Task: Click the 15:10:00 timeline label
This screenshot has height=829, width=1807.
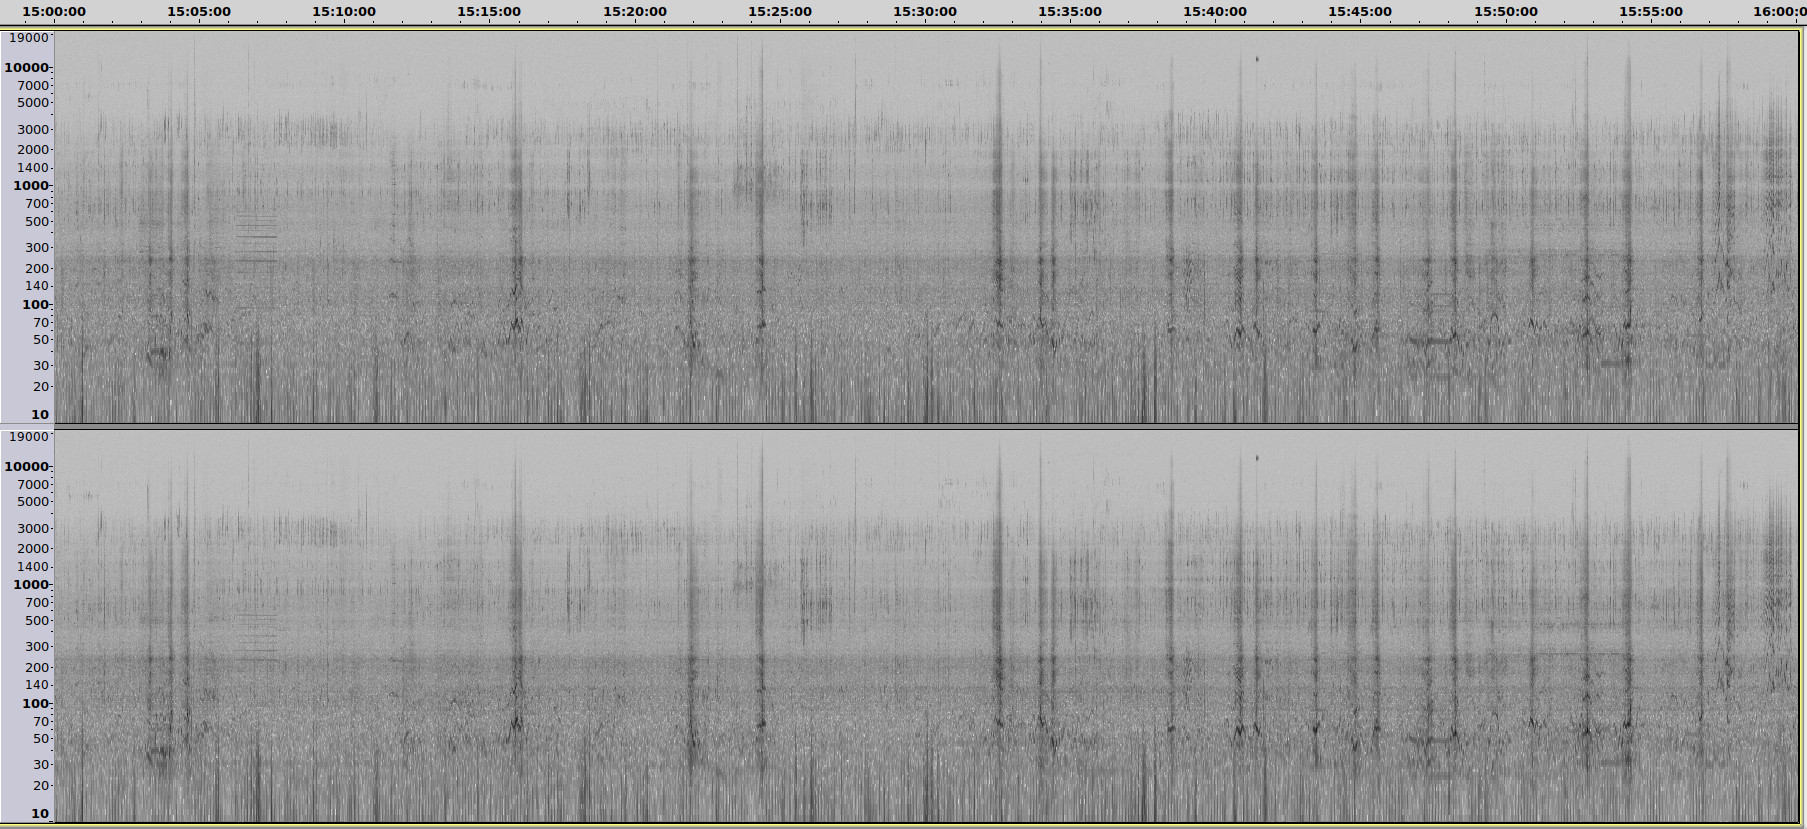Action: click(344, 12)
